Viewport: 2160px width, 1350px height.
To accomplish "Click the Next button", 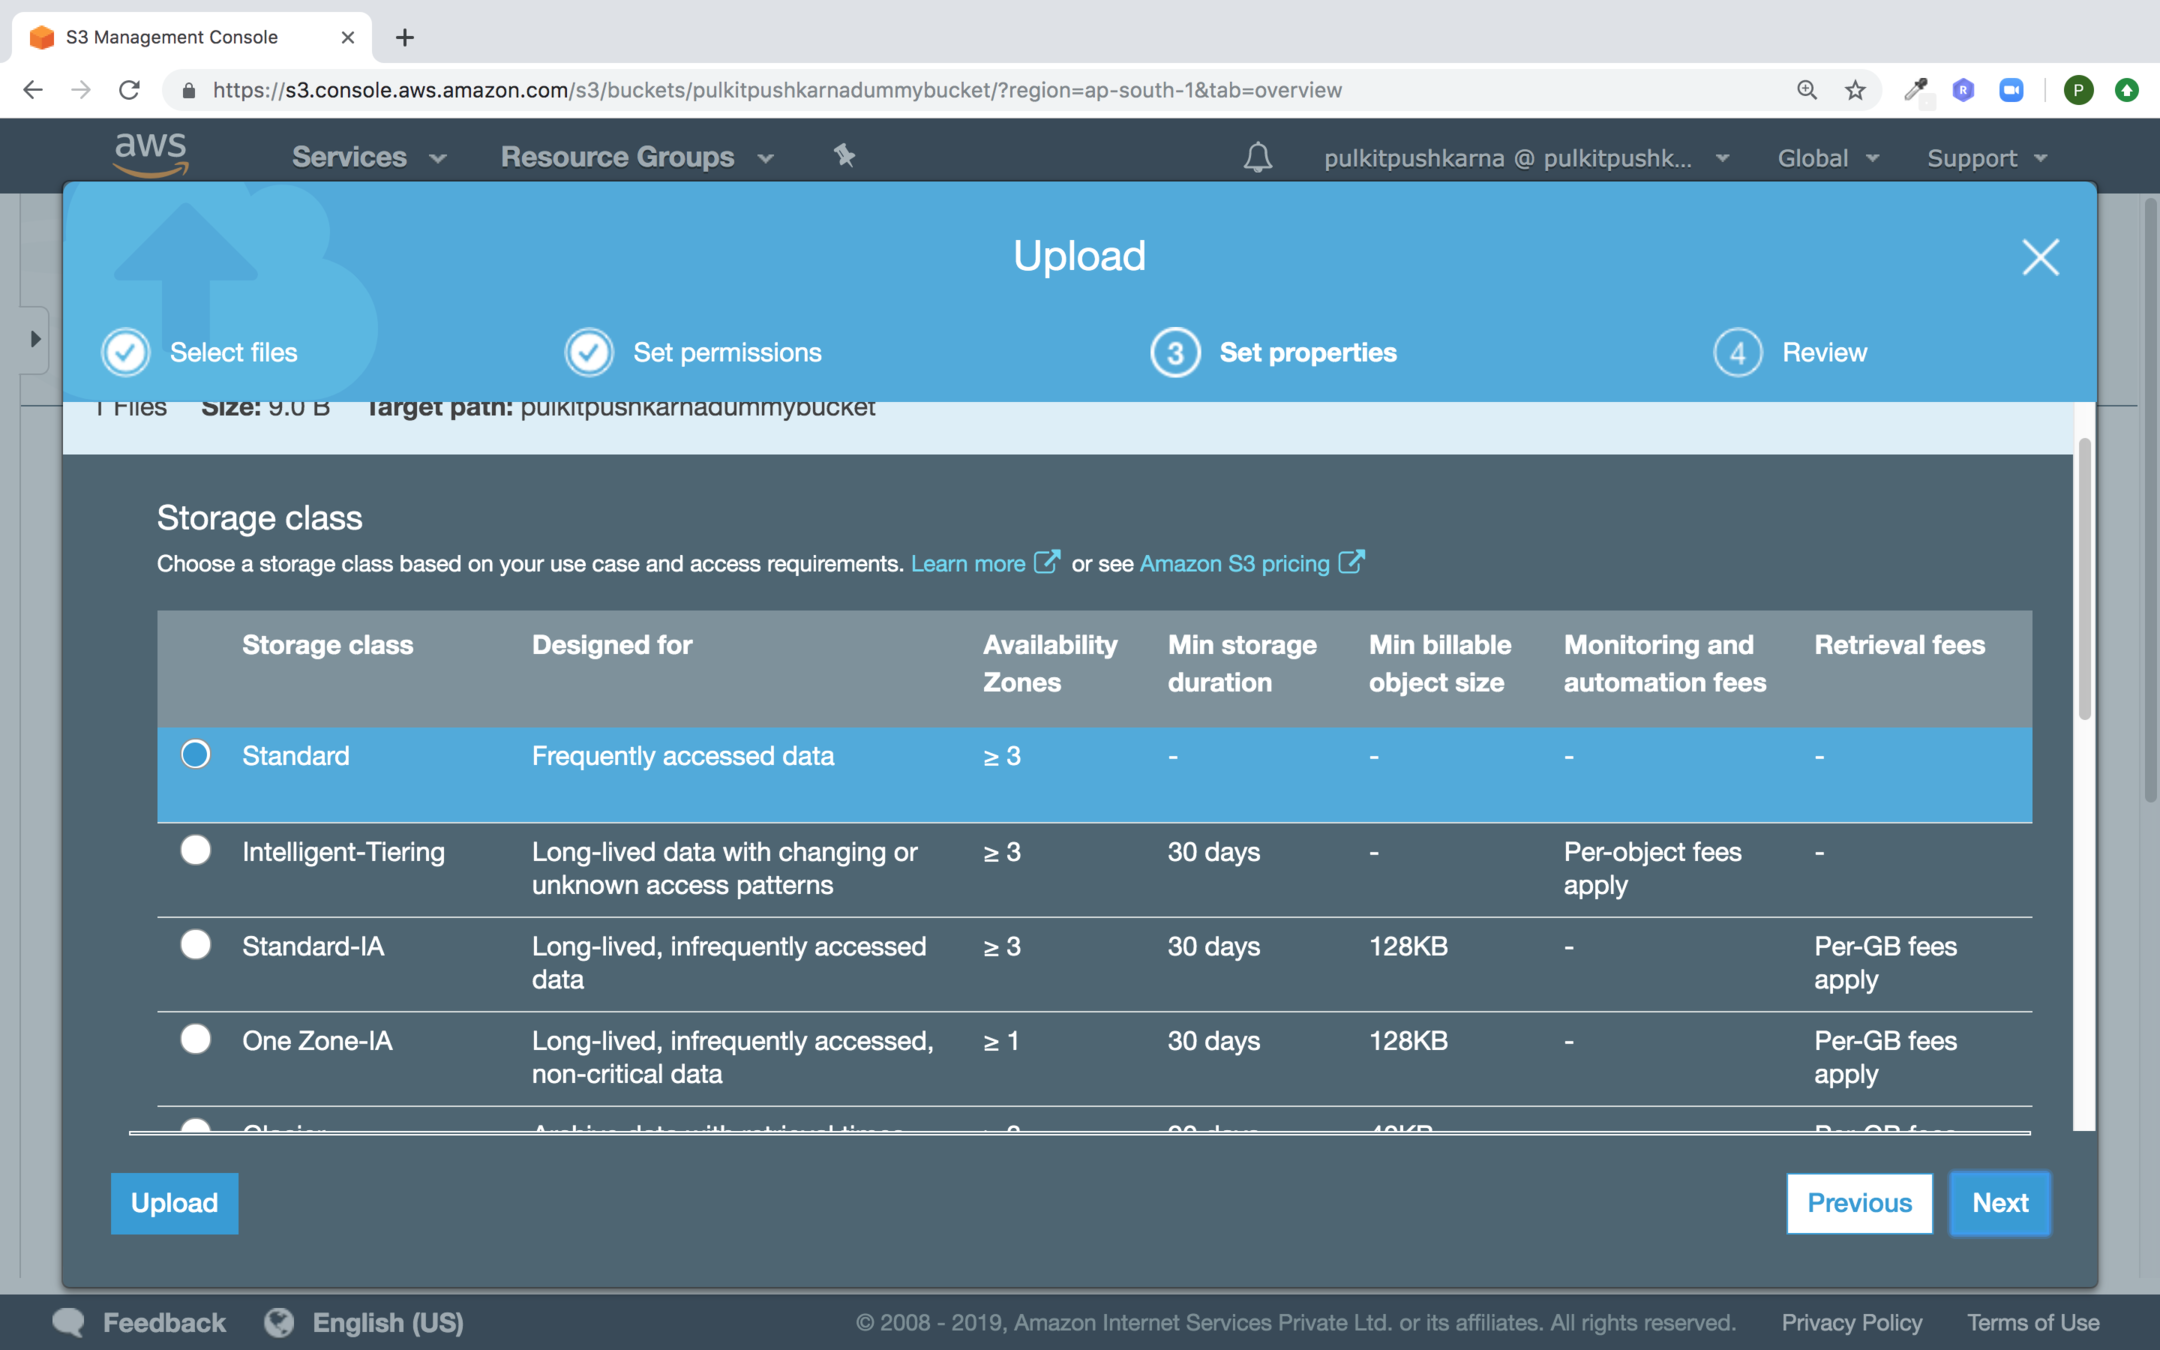I will [1999, 1203].
